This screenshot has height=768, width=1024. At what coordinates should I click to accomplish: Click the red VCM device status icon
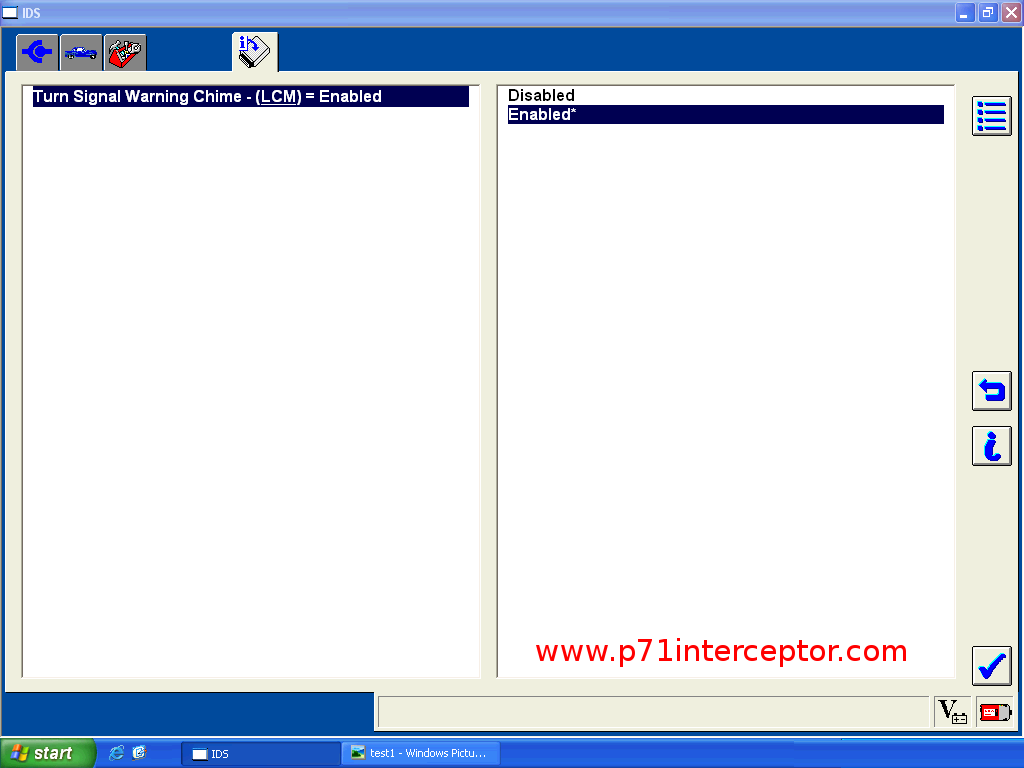pyautogui.click(x=994, y=712)
